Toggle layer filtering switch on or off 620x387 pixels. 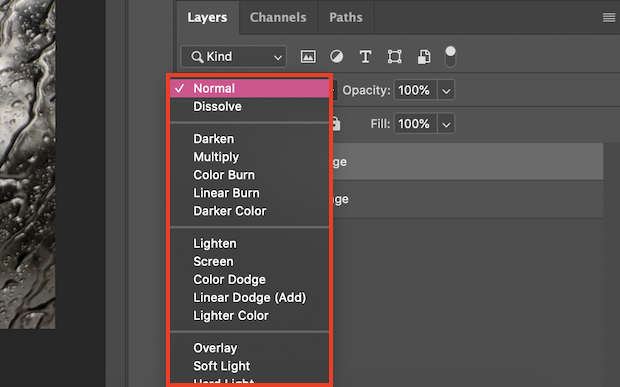tap(450, 57)
